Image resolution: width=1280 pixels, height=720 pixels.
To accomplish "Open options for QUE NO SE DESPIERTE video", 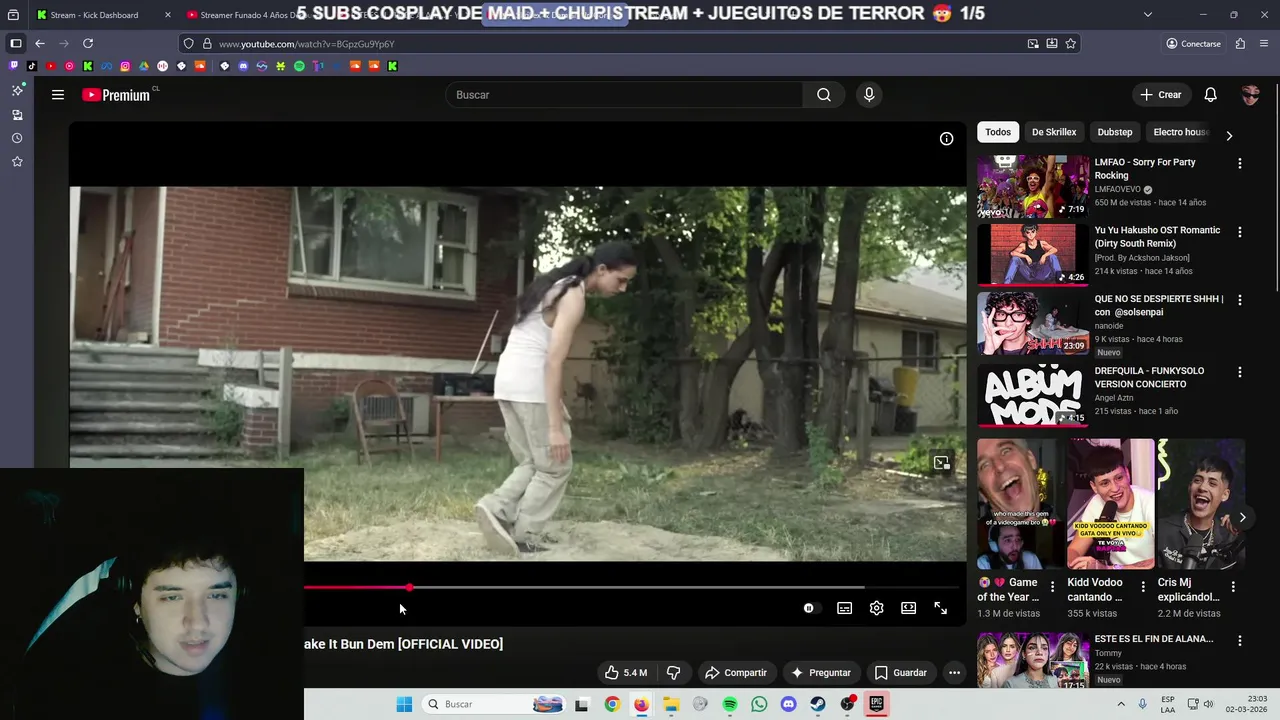I will [1240, 300].
